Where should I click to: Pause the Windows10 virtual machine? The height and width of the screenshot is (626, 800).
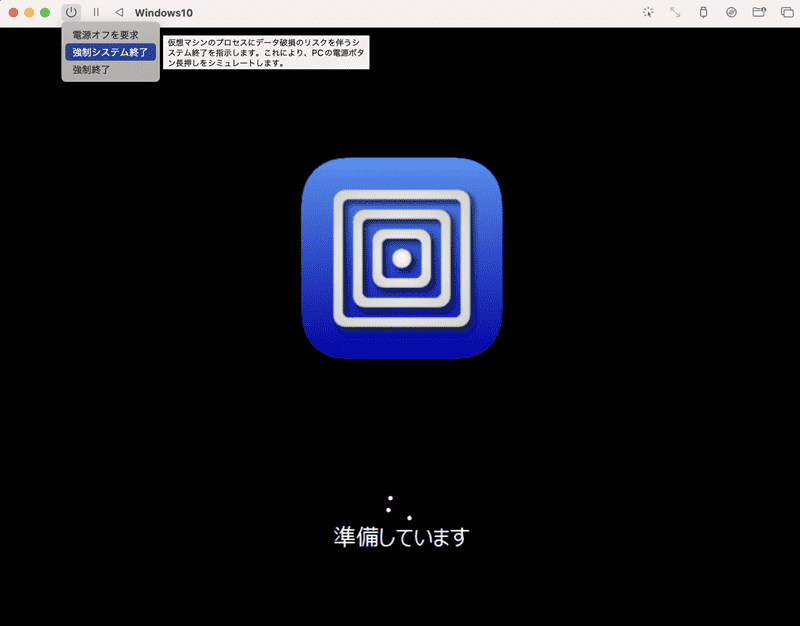tap(96, 12)
